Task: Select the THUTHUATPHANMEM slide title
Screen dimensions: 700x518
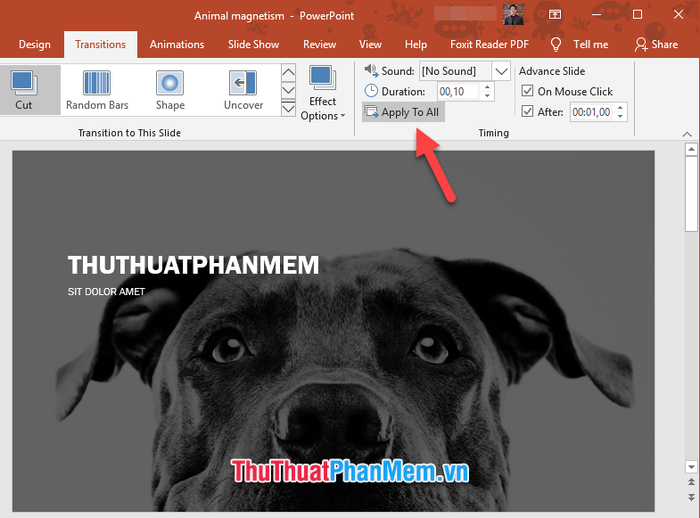Action: [193, 265]
